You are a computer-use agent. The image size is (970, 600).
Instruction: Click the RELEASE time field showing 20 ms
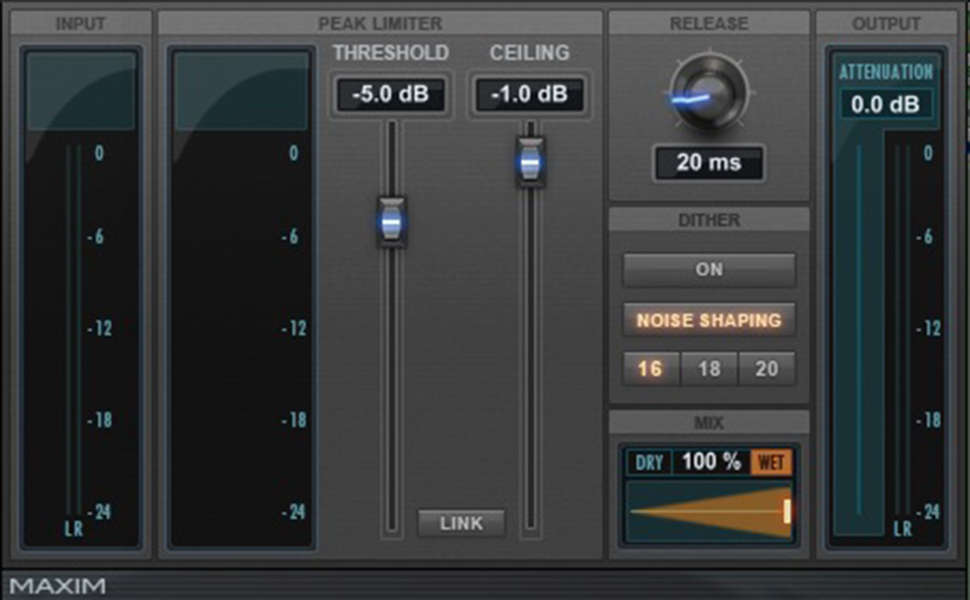[708, 163]
